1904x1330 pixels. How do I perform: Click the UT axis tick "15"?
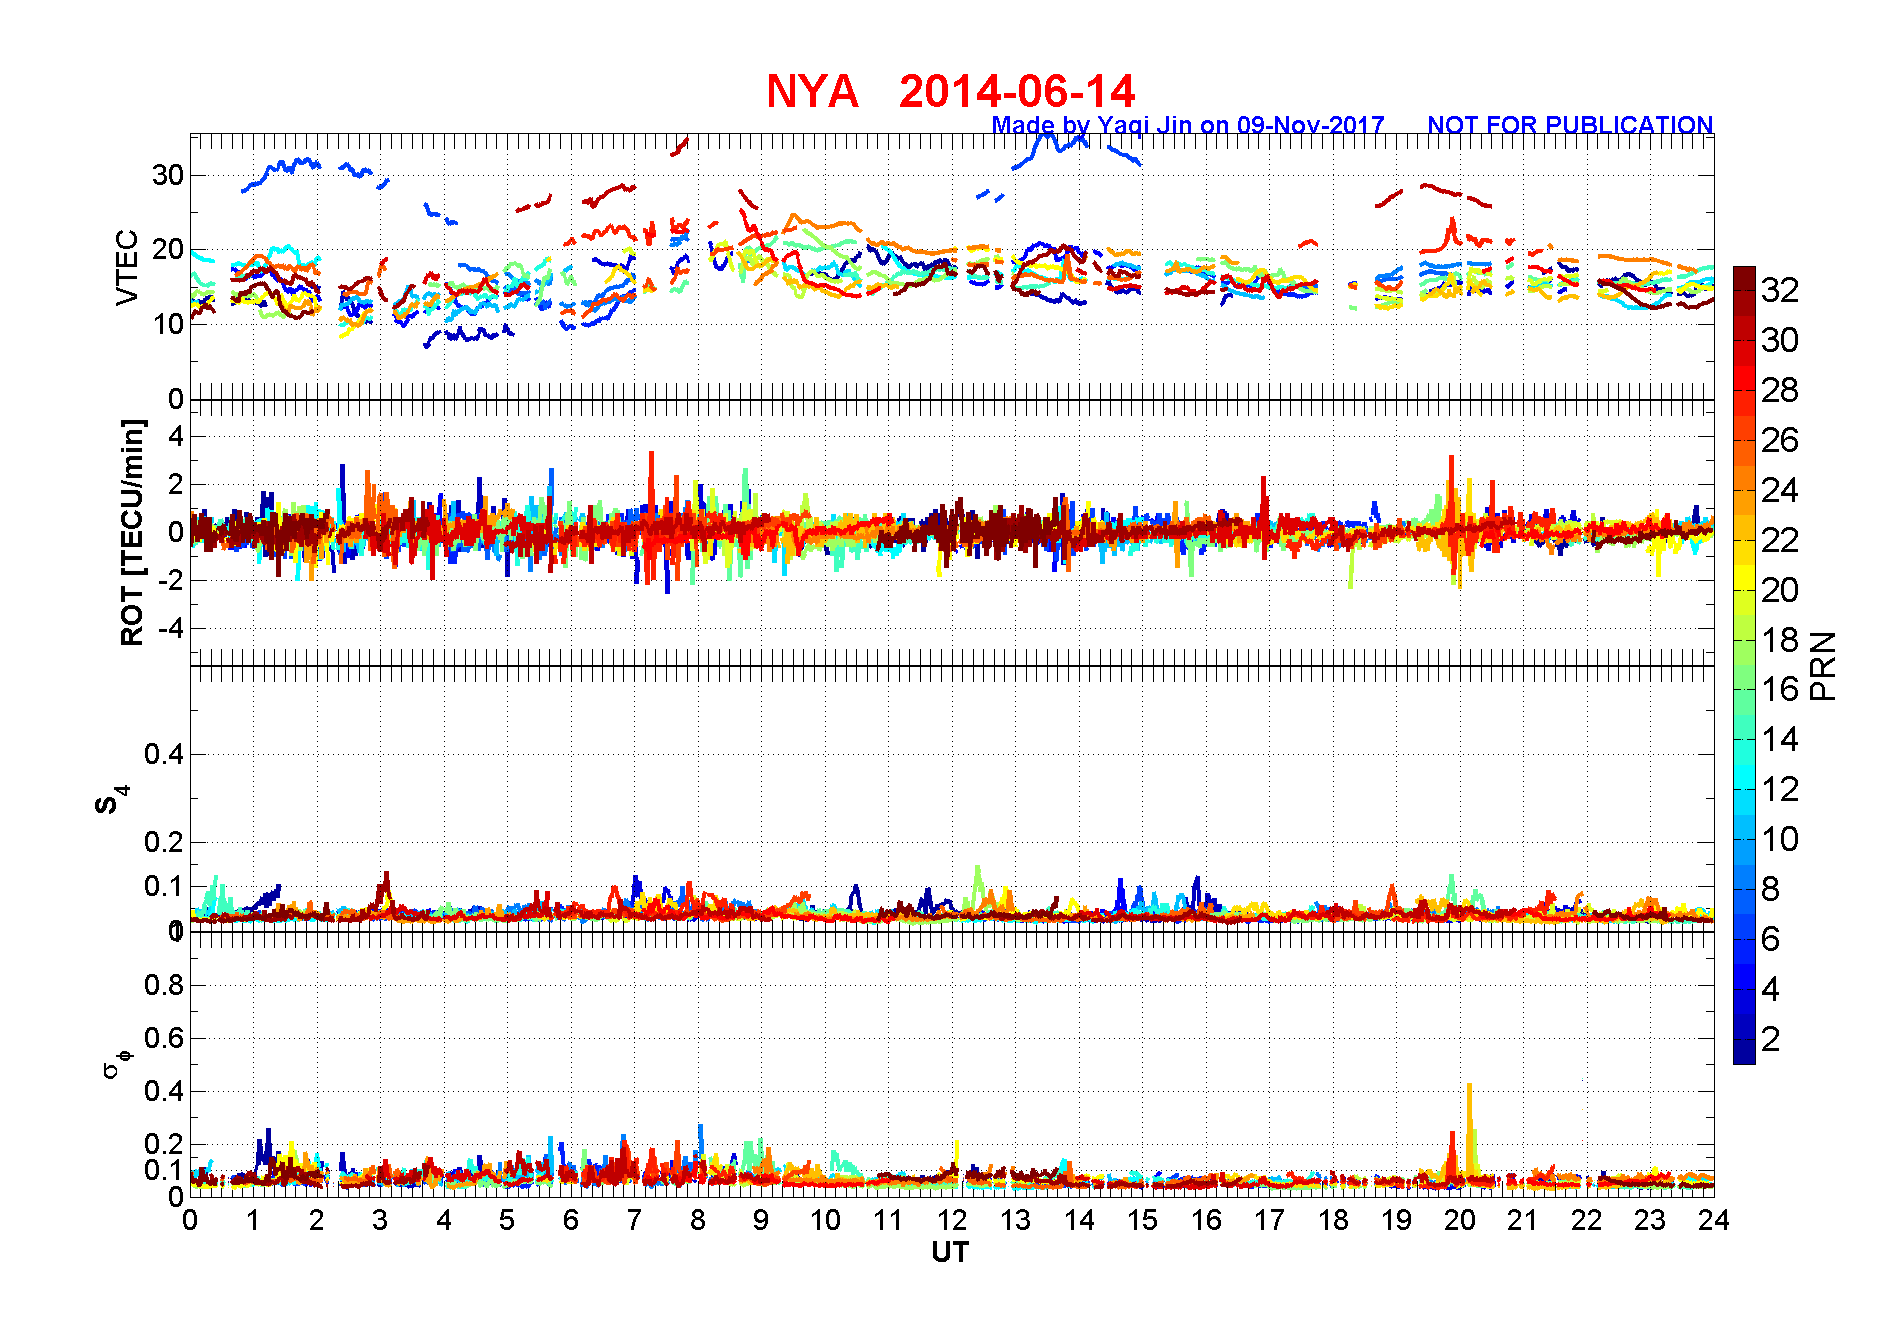tap(1142, 1220)
